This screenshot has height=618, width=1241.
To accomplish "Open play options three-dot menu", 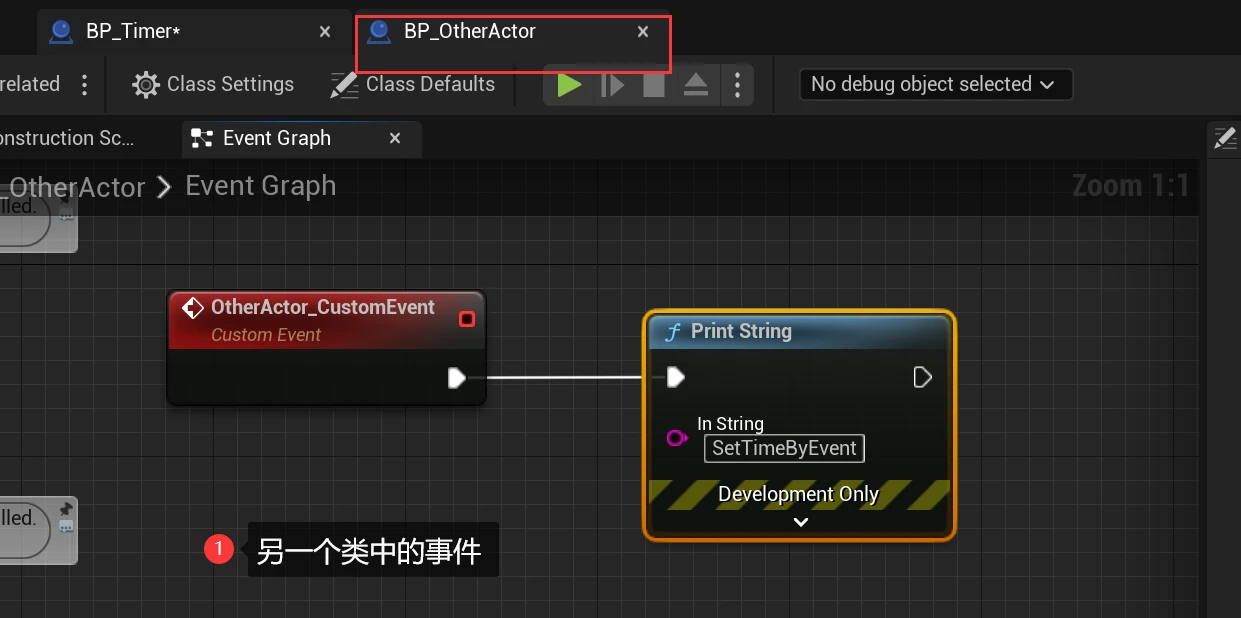I will point(737,85).
